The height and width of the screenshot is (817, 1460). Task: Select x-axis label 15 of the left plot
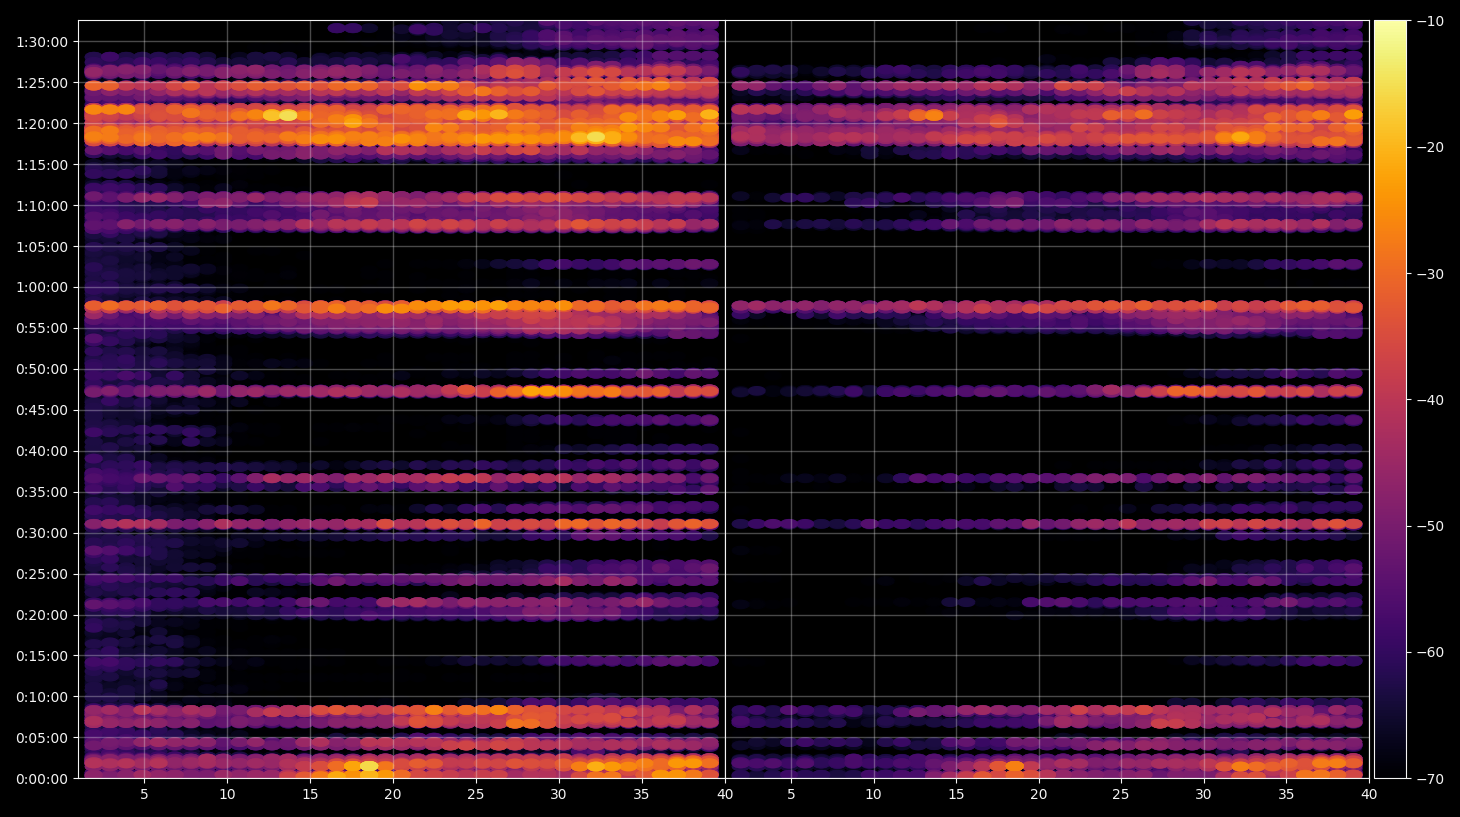pos(310,795)
